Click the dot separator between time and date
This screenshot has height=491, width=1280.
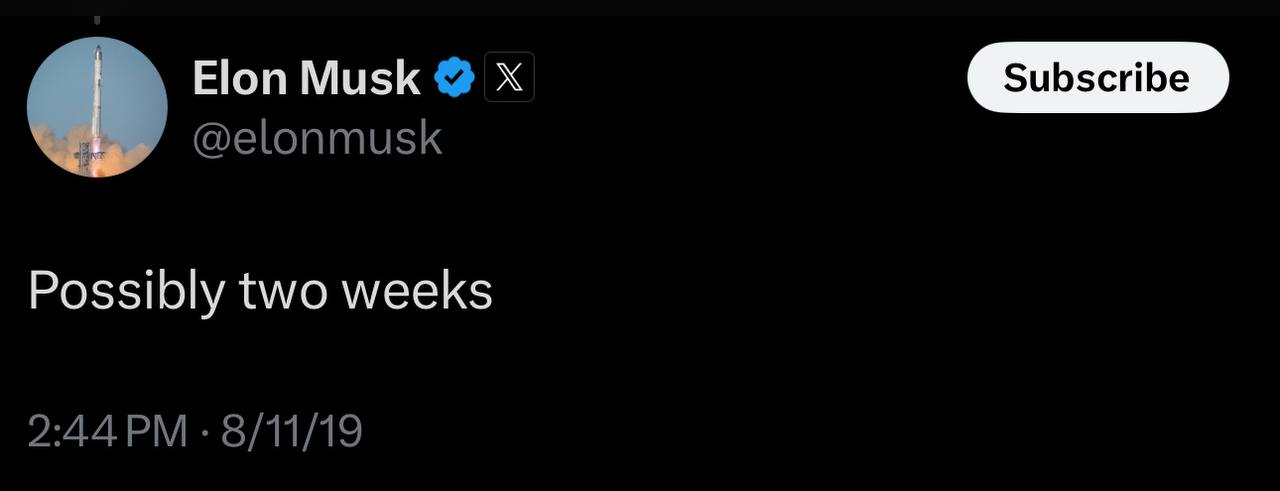tap(204, 432)
